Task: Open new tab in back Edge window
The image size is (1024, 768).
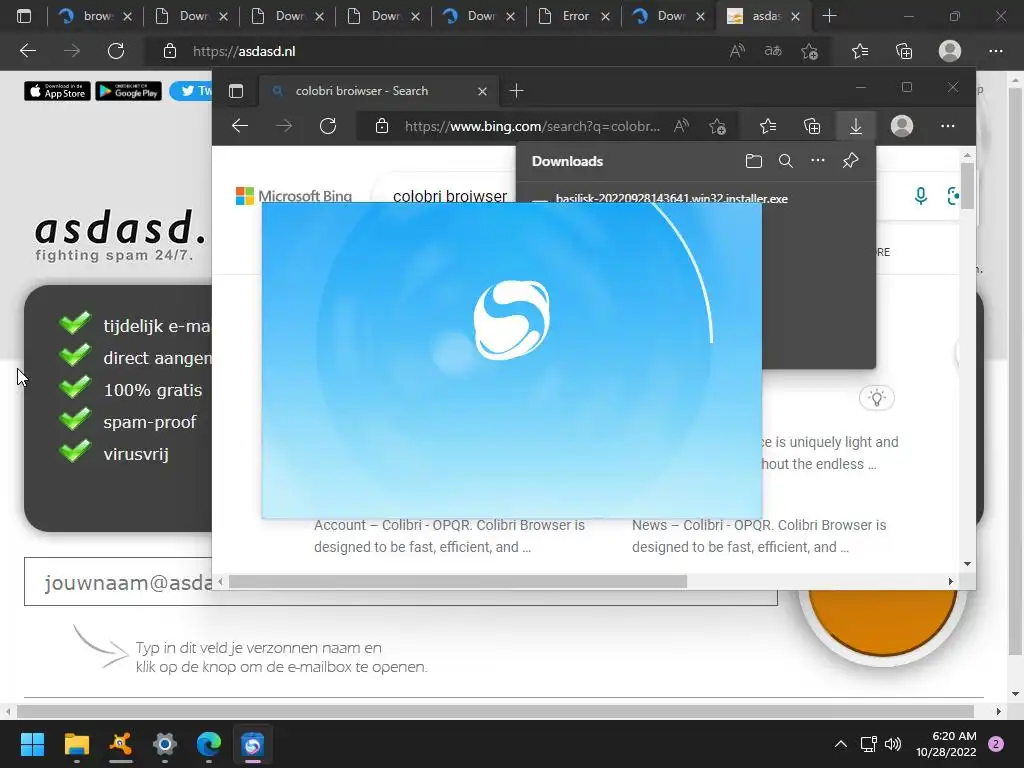Action: 829,16
